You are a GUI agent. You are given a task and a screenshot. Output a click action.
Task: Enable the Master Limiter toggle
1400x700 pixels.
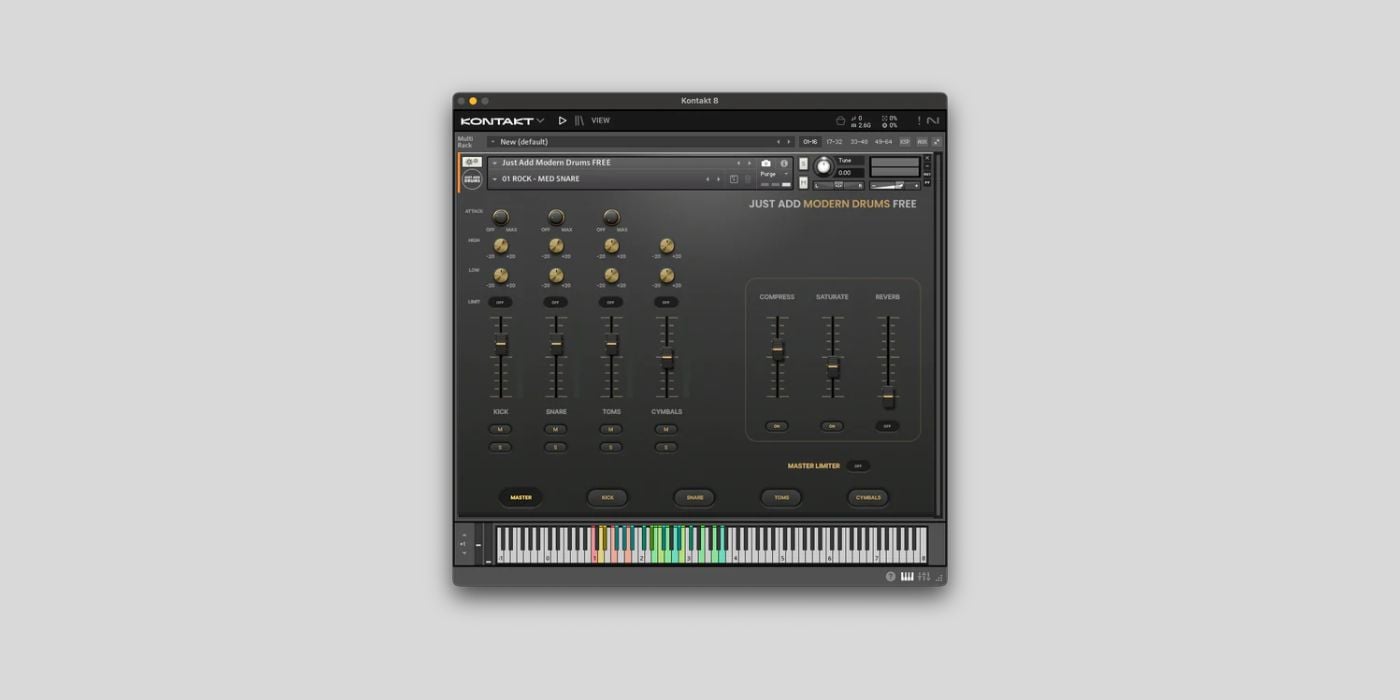click(858, 465)
